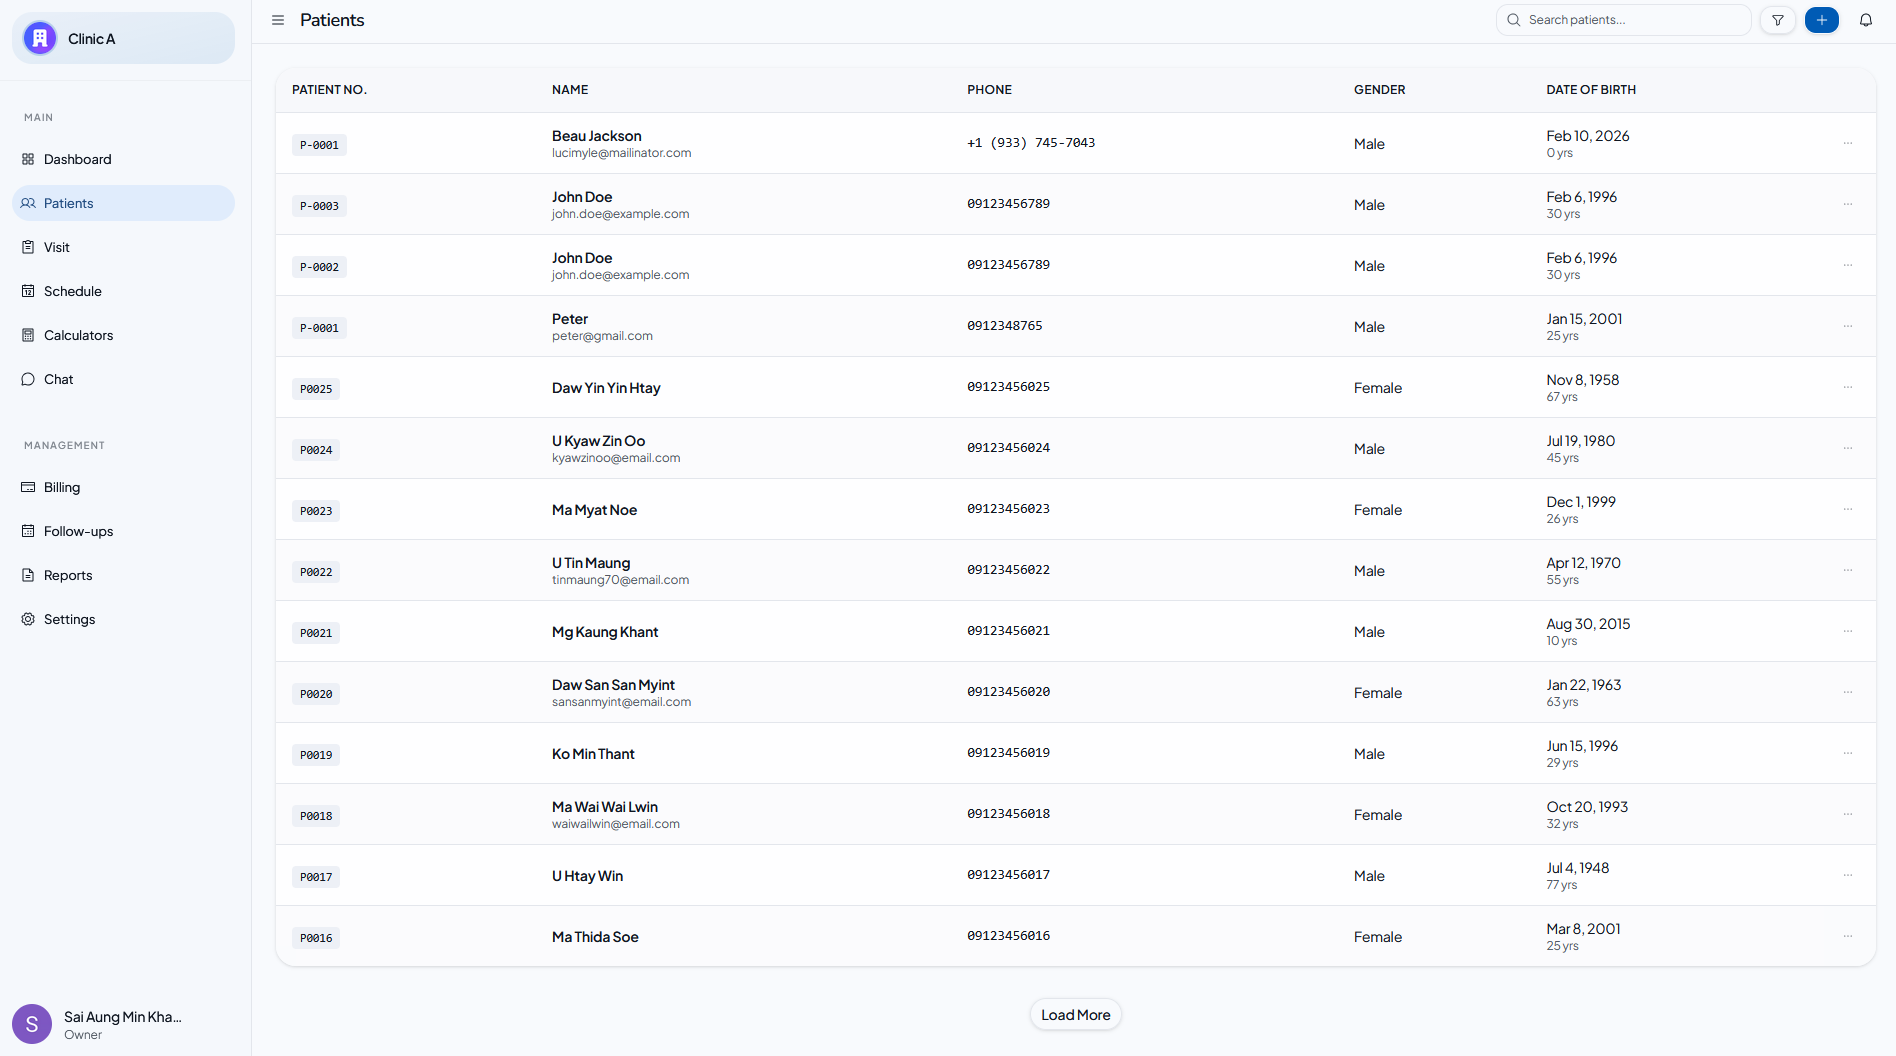Click the Clinic A building logo icon
Viewport: 1896px width, 1056px height.
point(40,38)
